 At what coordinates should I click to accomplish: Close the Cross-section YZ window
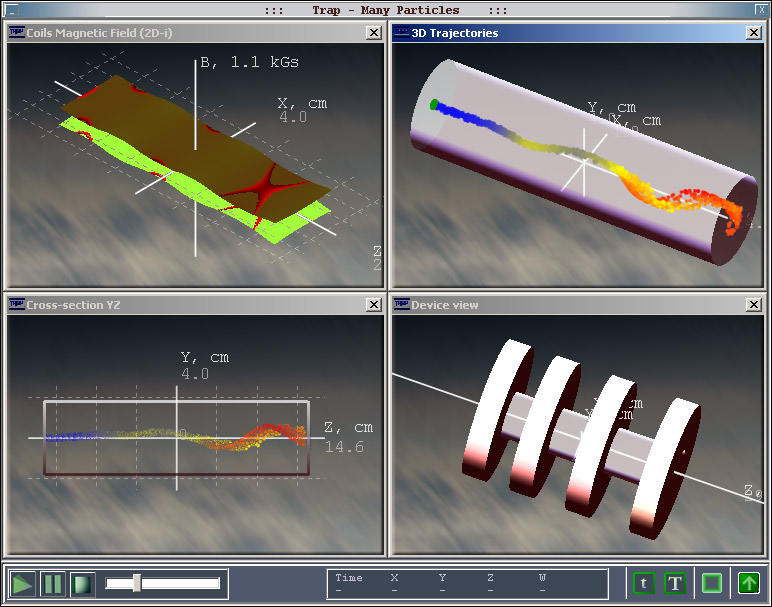[x=373, y=304]
